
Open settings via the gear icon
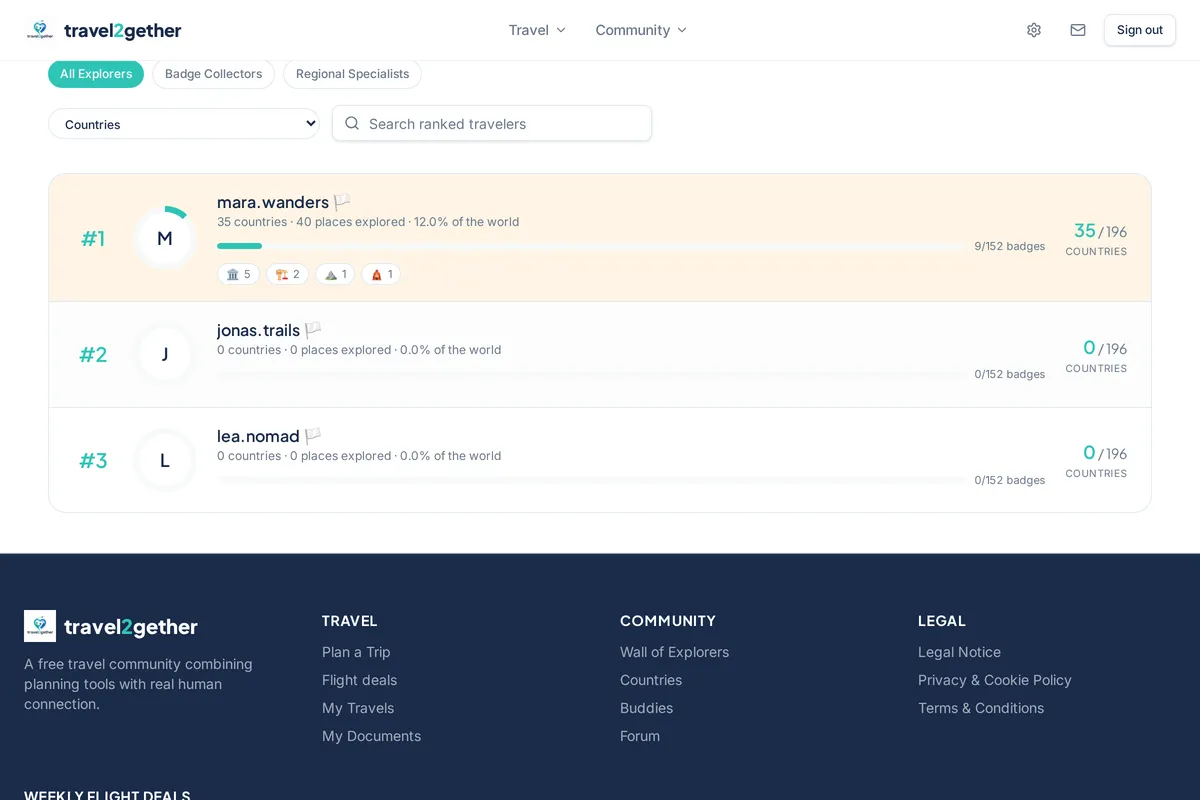[1034, 30]
